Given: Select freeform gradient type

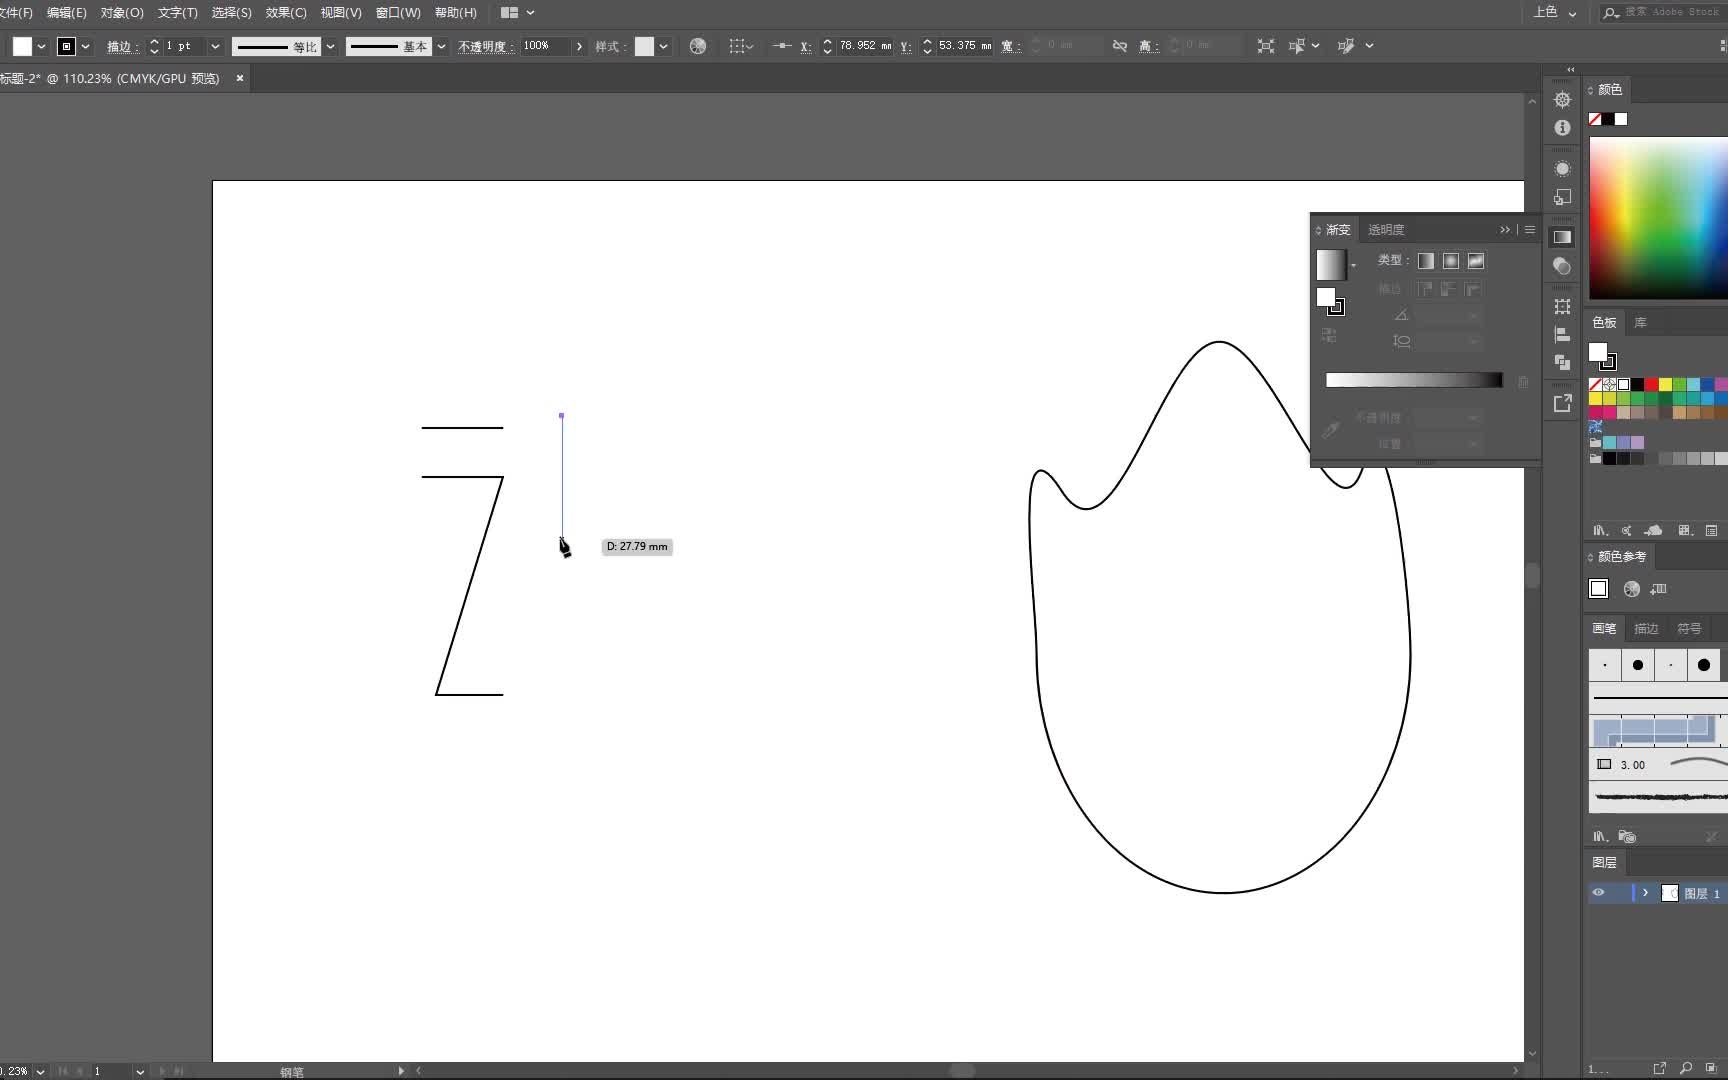Looking at the screenshot, I should (x=1476, y=261).
